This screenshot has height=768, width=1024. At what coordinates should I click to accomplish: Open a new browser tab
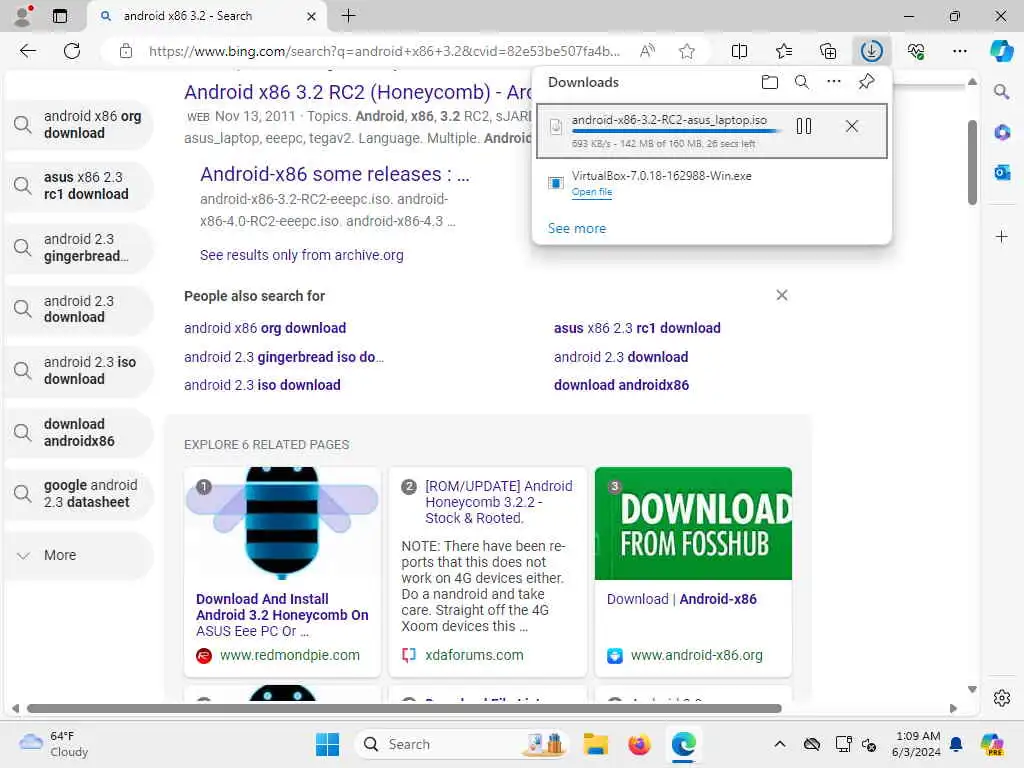pyautogui.click(x=349, y=16)
